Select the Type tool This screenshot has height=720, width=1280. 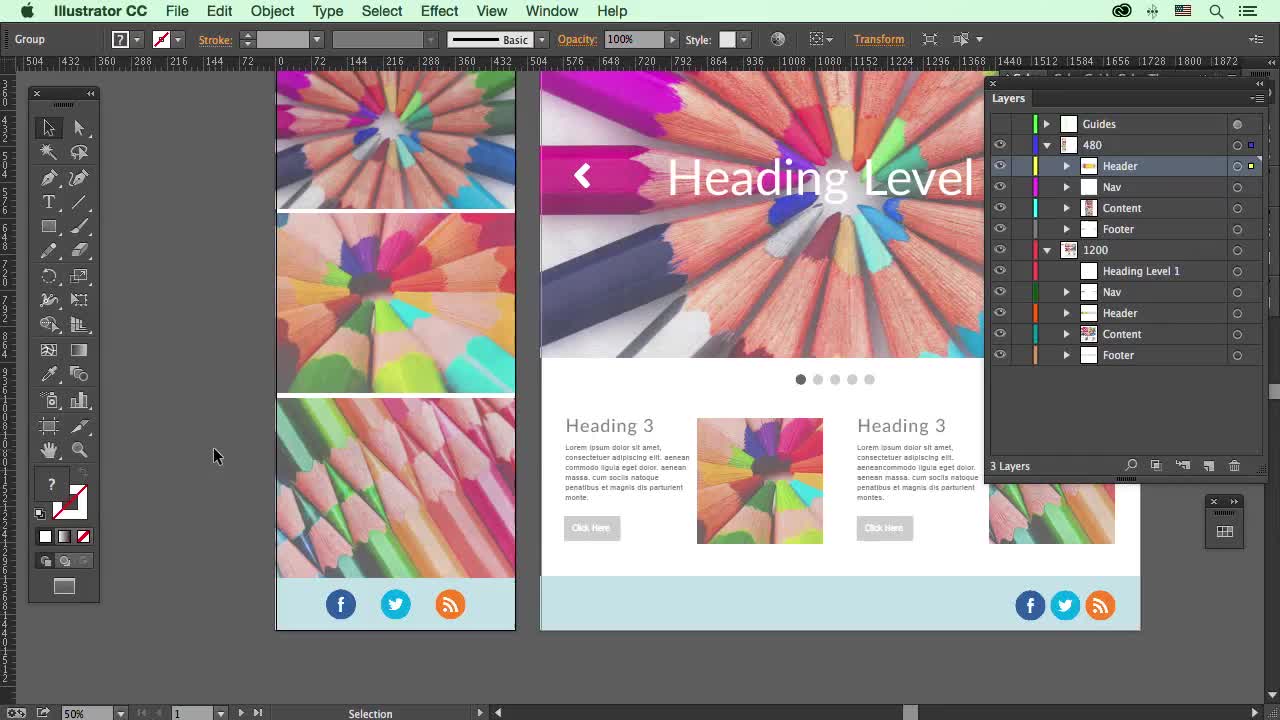(x=49, y=202)
